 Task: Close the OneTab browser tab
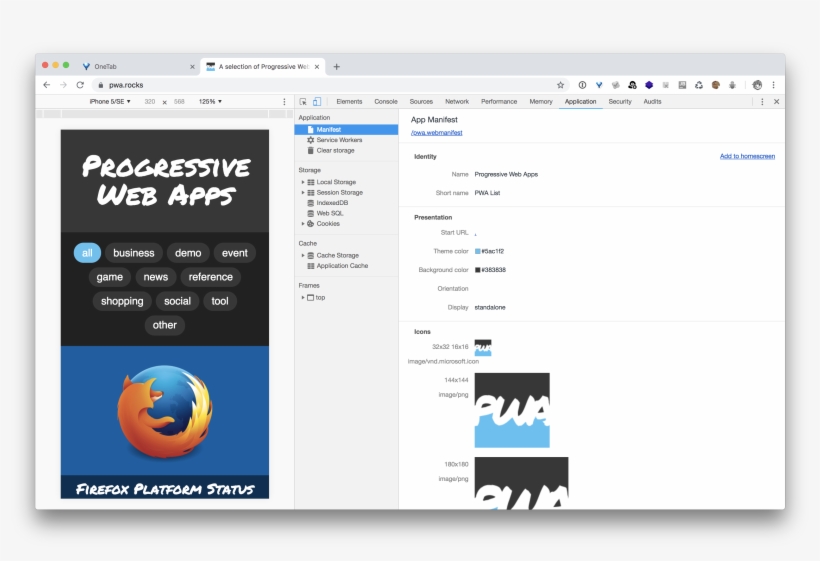click(192, 66)
